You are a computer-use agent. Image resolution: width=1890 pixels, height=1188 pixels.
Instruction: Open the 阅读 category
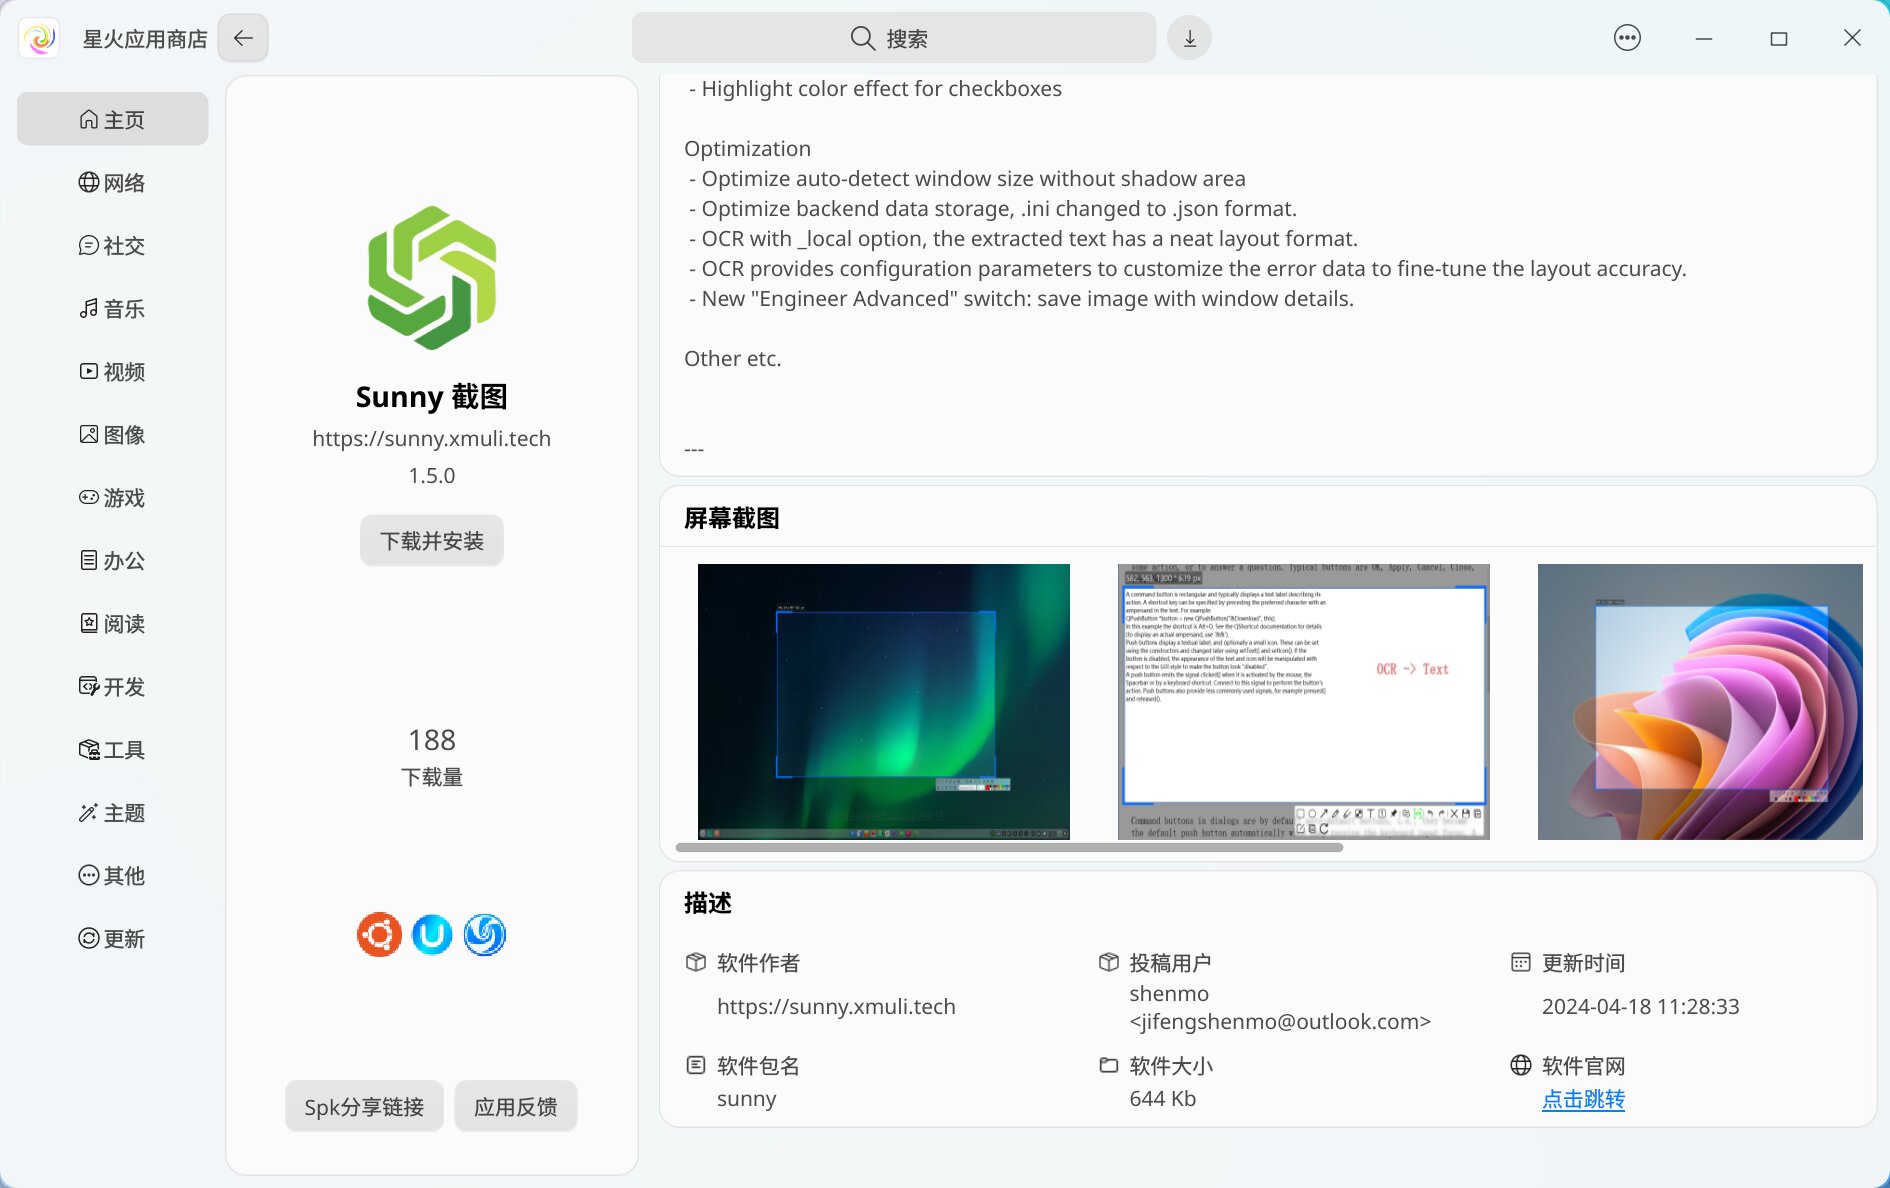[112, 623]
